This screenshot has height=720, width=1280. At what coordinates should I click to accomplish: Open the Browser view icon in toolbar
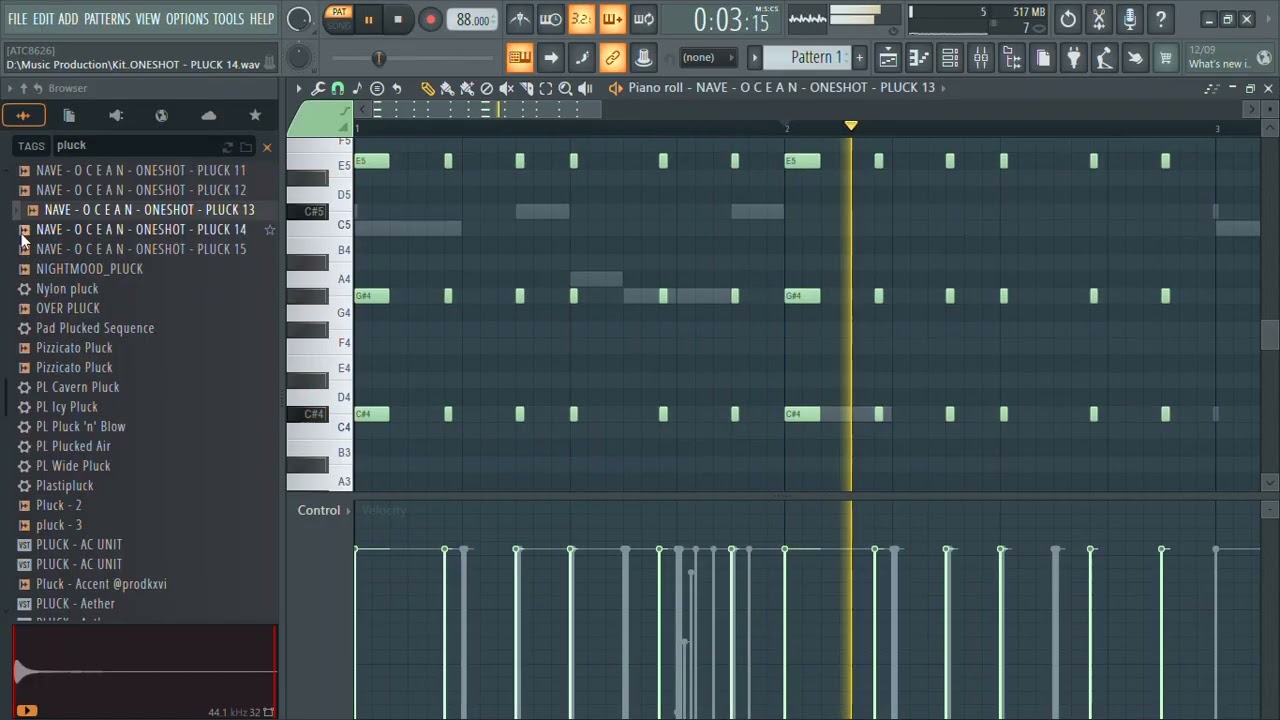[1012, 57]
